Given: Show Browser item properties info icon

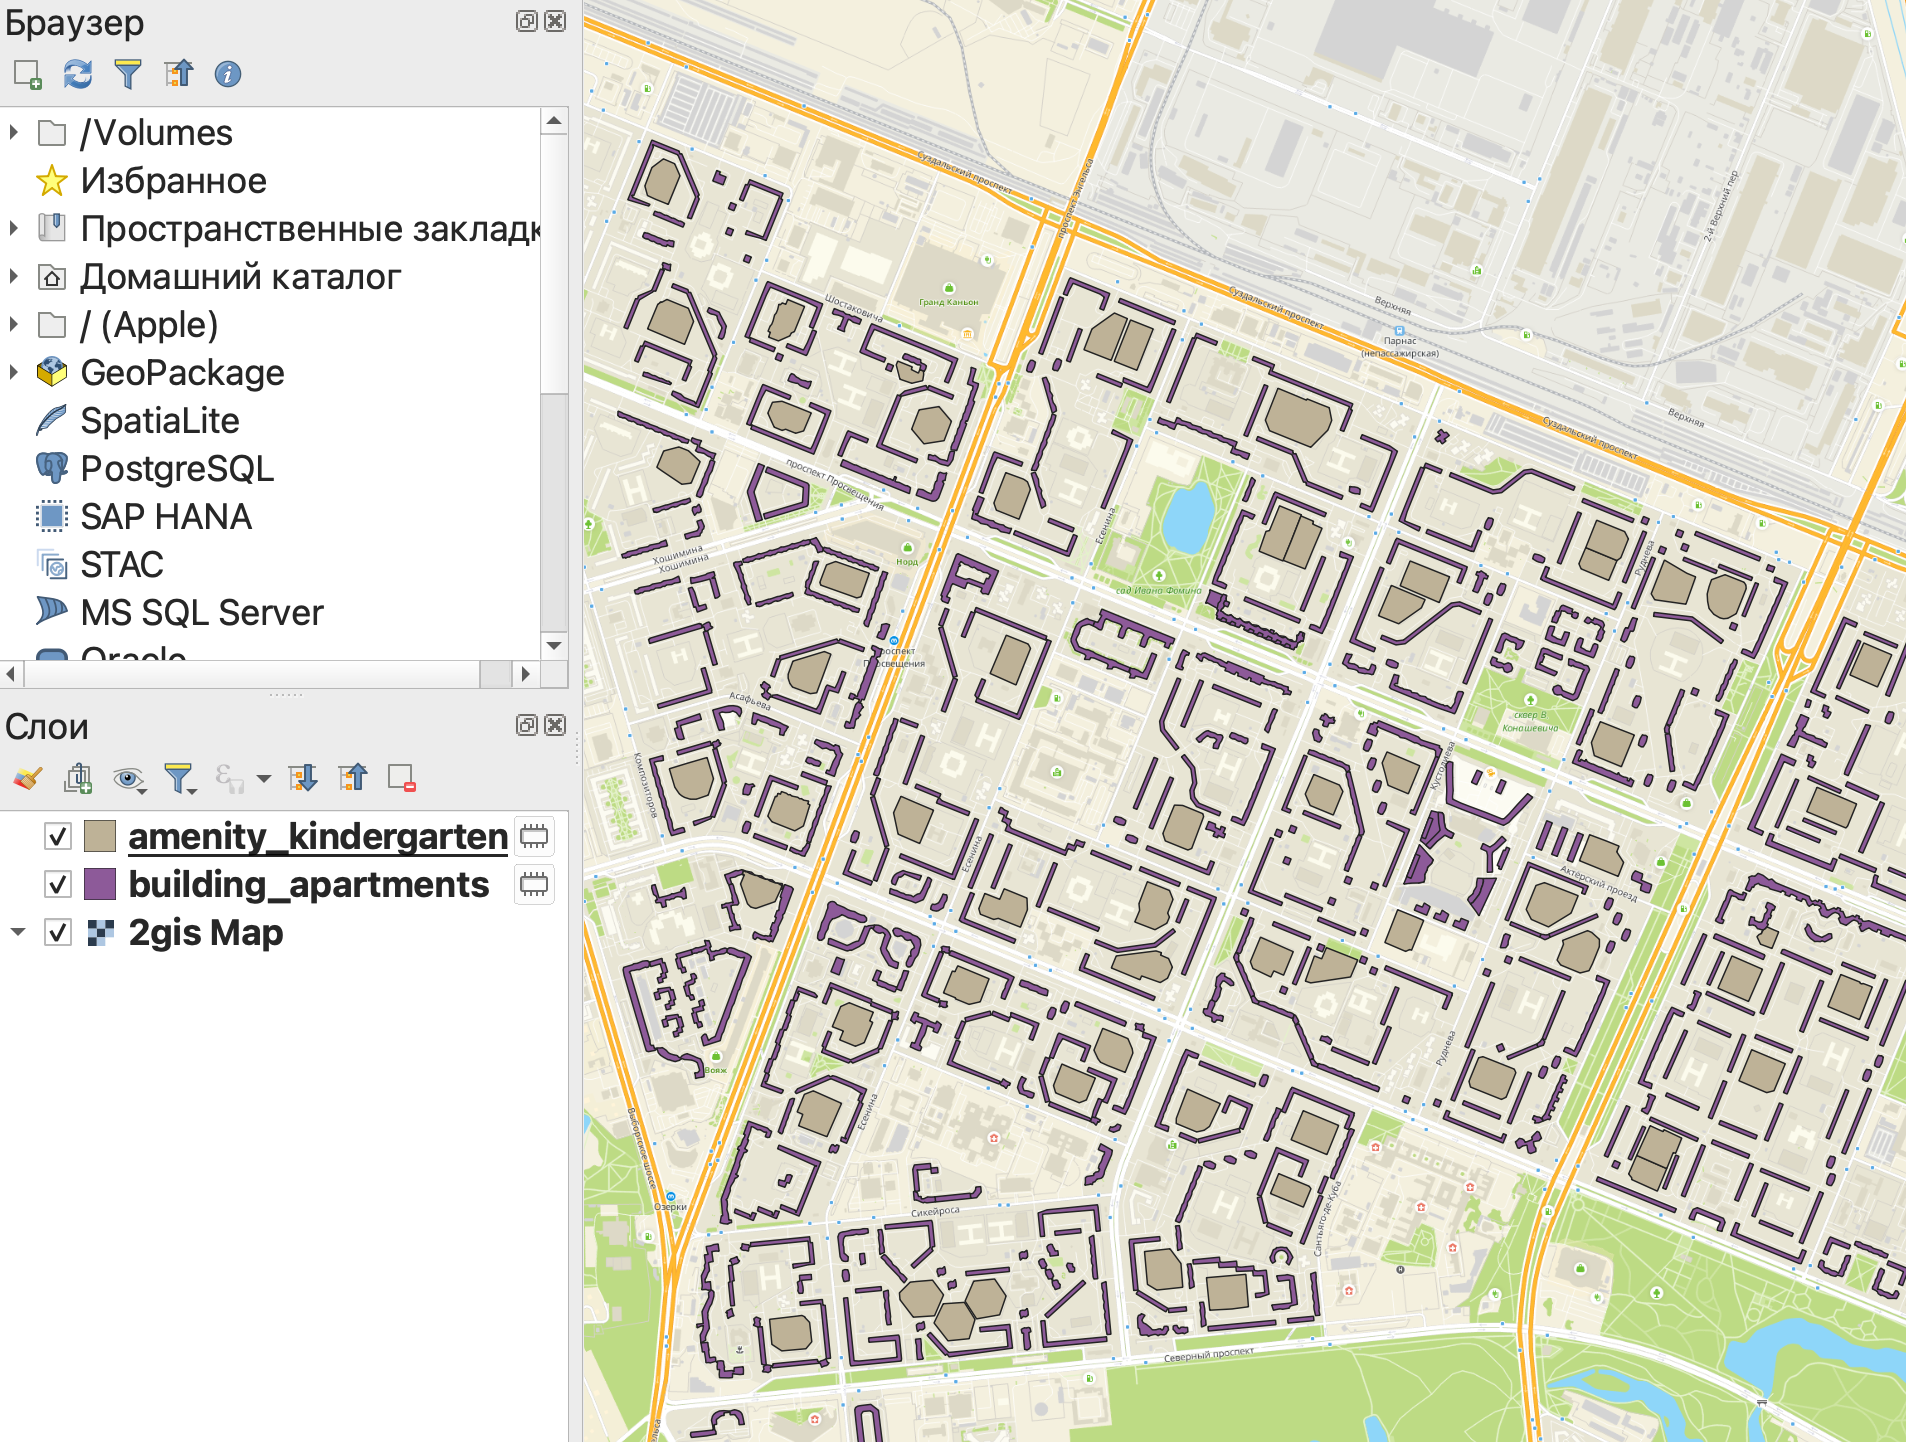Looking at the screenshot, I should pyautogui.click(x=228, y=74).
